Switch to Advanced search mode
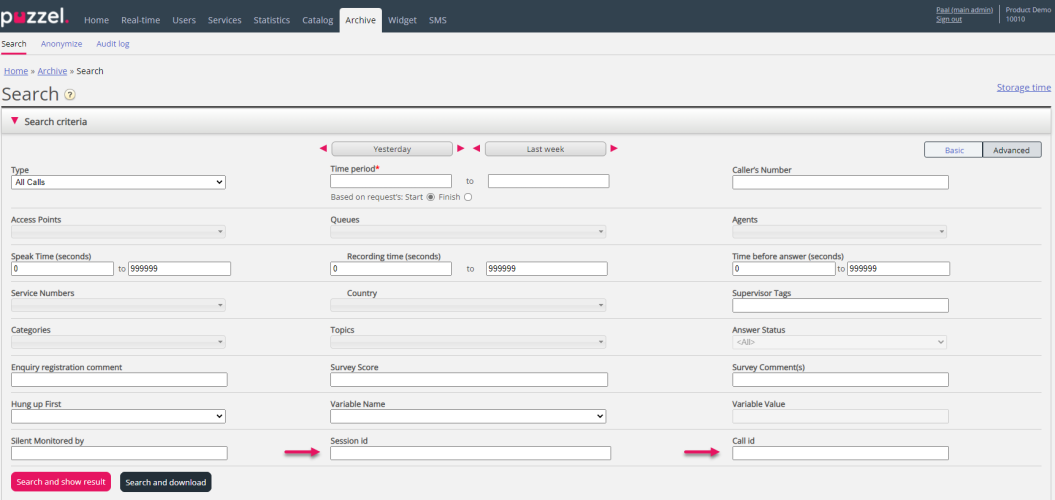 pos(1011,150)
